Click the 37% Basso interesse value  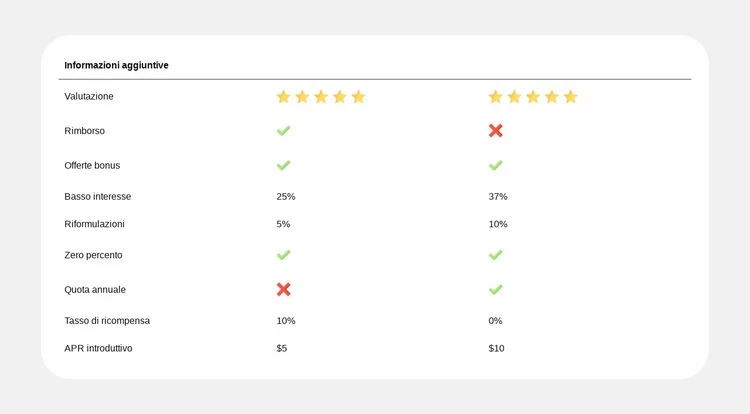(x=498, y=197)
